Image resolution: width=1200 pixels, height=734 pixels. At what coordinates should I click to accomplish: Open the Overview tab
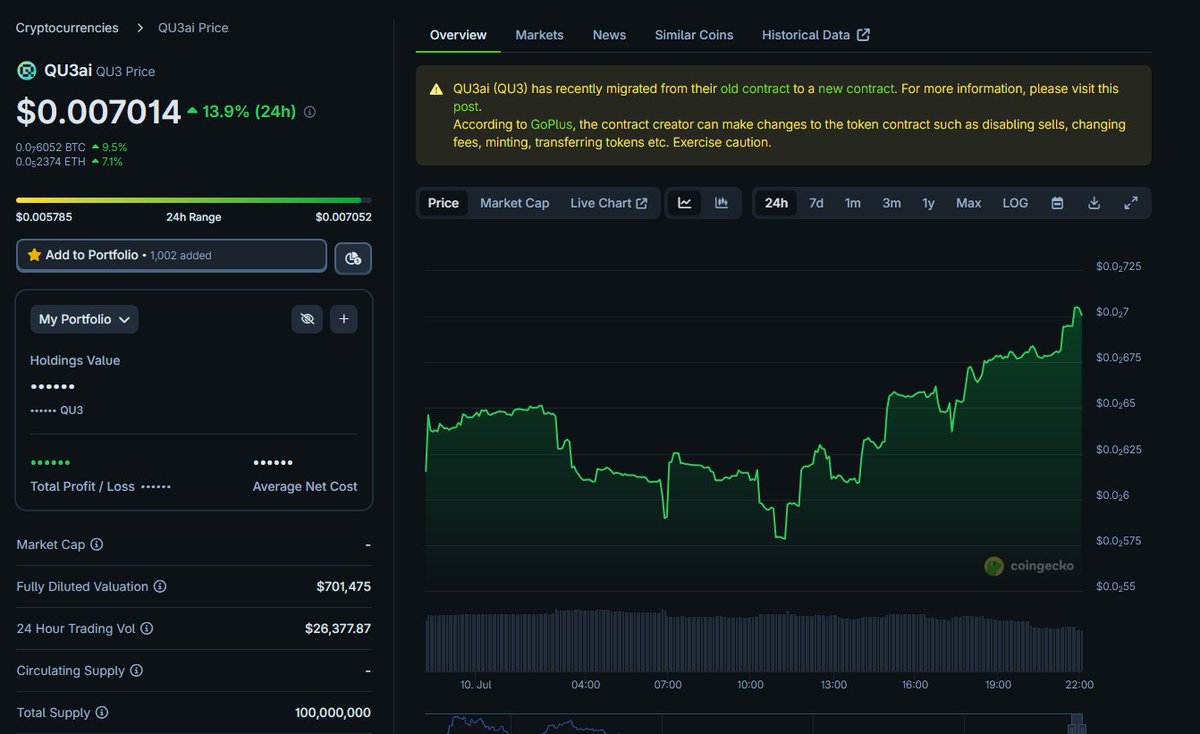point(458,35)
